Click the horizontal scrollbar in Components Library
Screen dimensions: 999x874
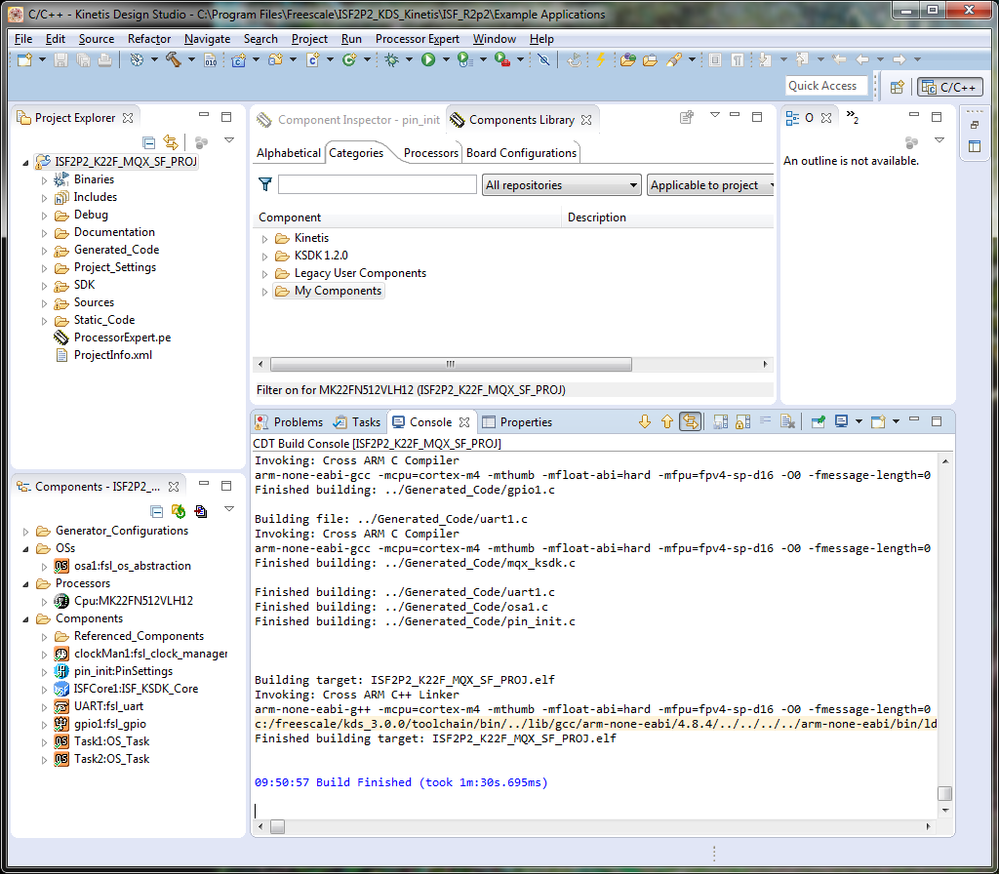point(450,364)
